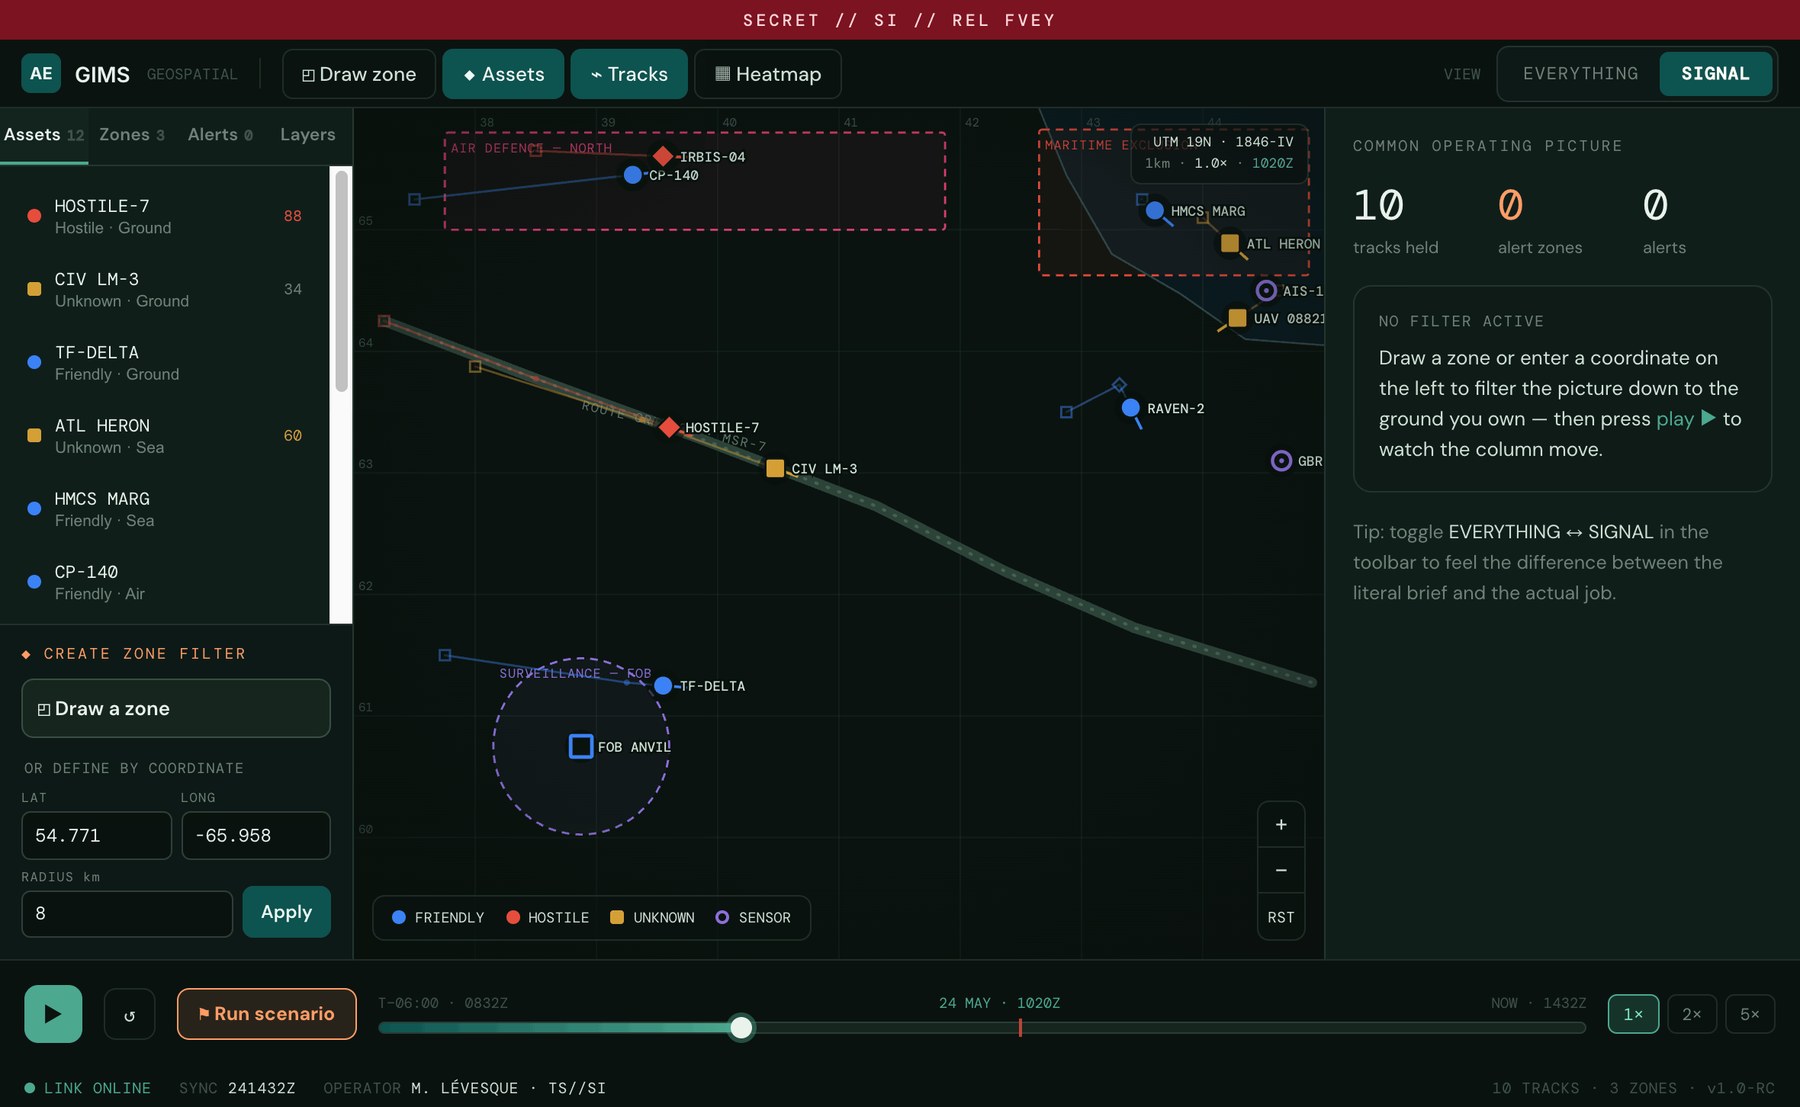The image size is (1800, 1107).
Task: Click the SURVEILLANCE — FOB zone label
Action: (575, 673)
